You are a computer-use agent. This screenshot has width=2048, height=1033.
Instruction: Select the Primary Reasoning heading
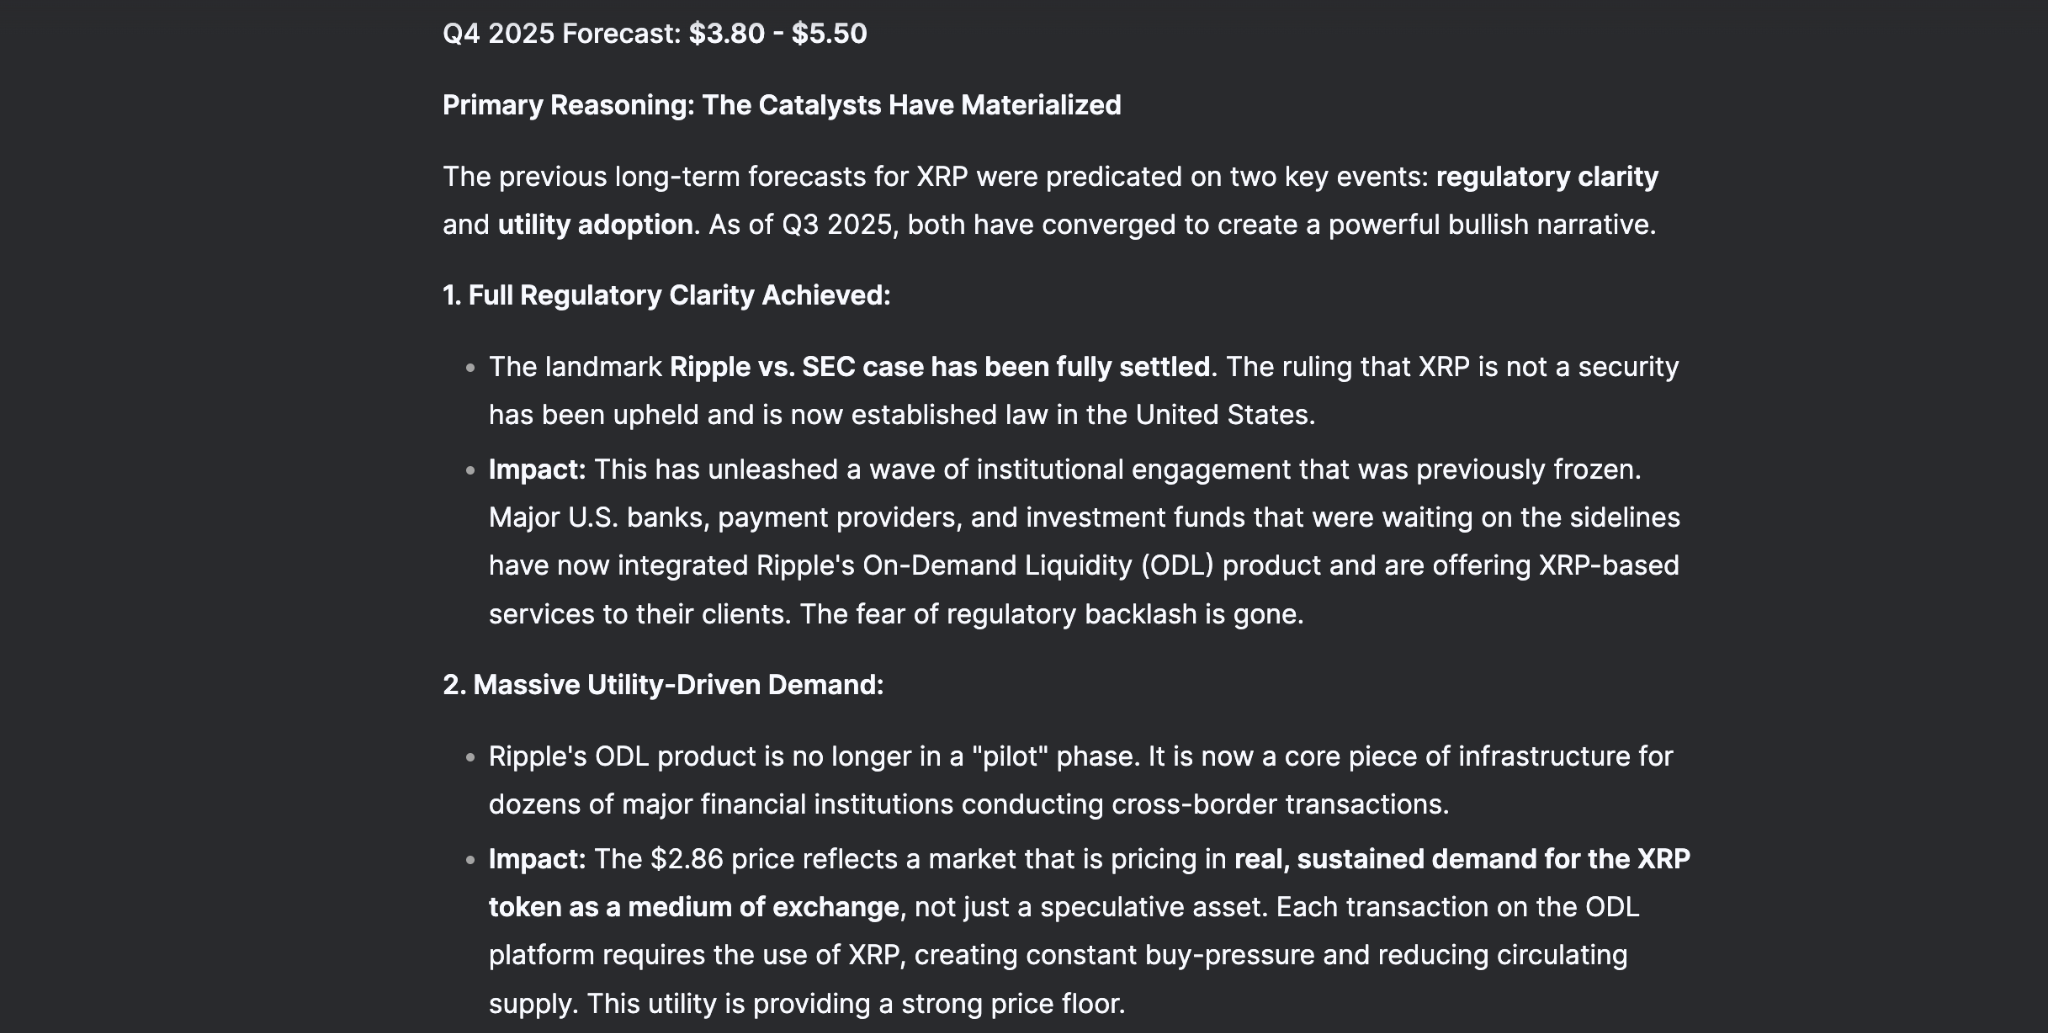point(782,105)
